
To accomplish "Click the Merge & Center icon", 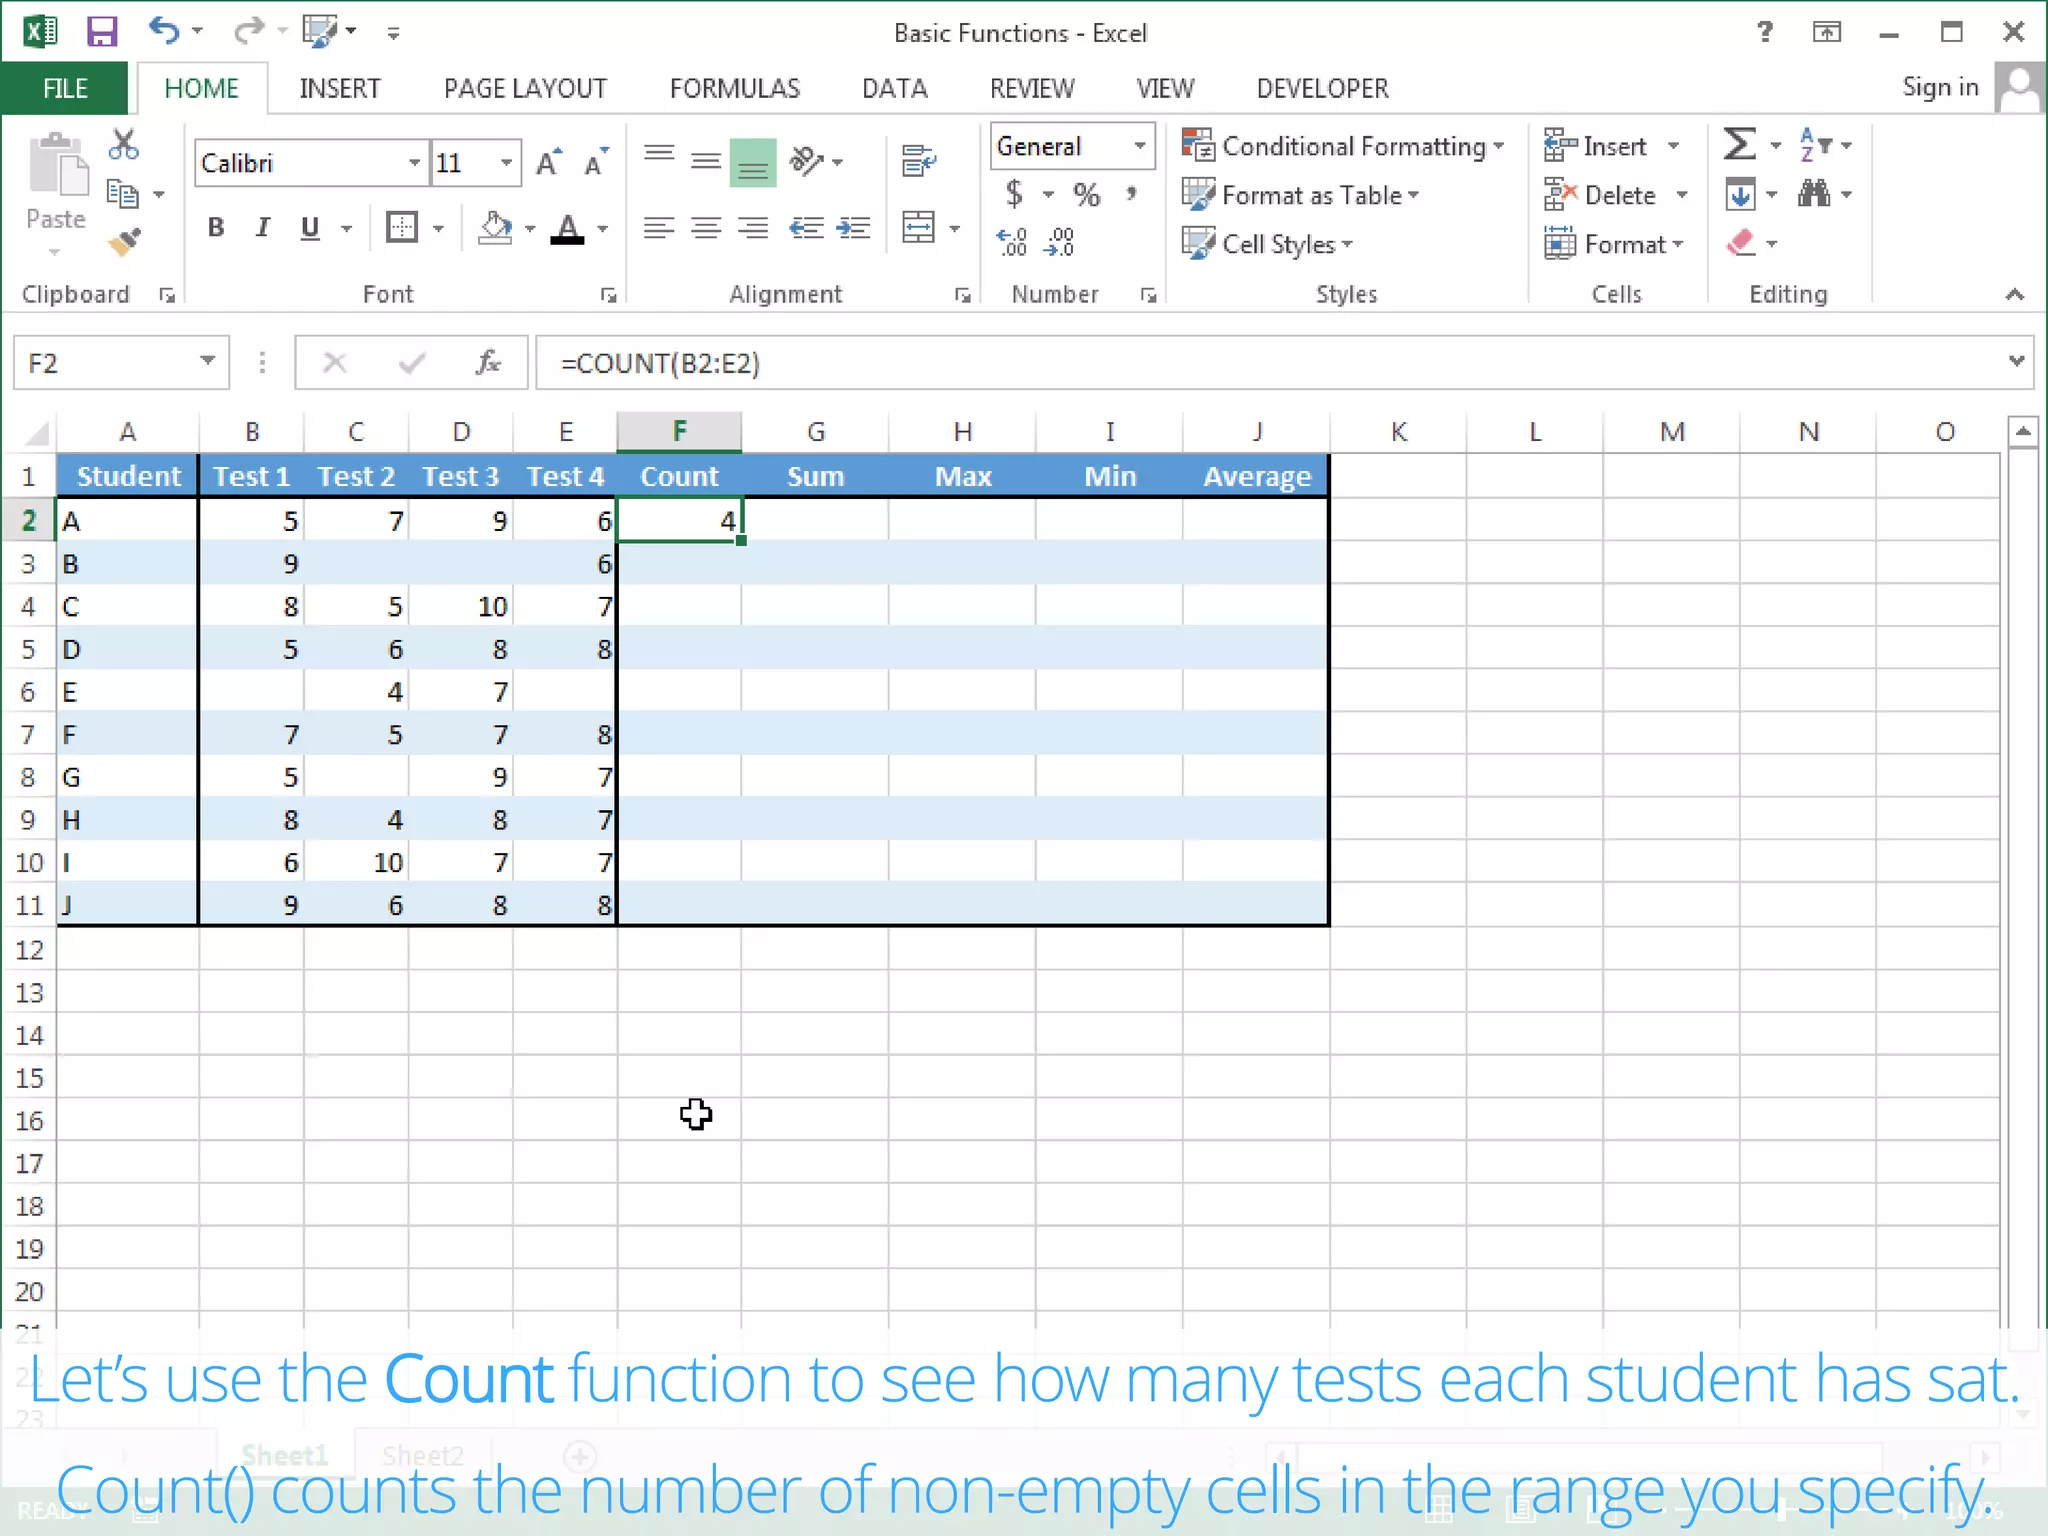I will point(918,228).
